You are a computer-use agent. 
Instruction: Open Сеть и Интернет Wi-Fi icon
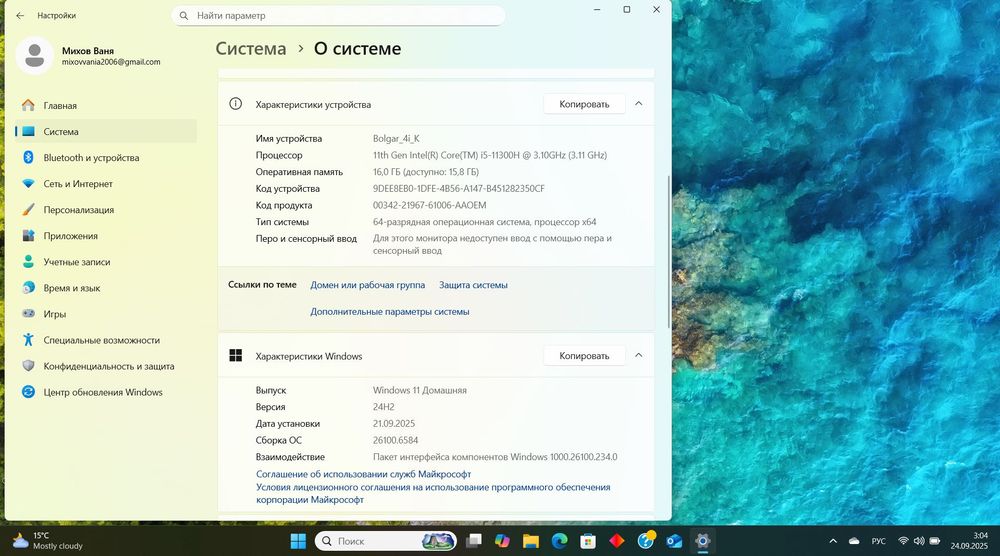[x=28, y=184]
